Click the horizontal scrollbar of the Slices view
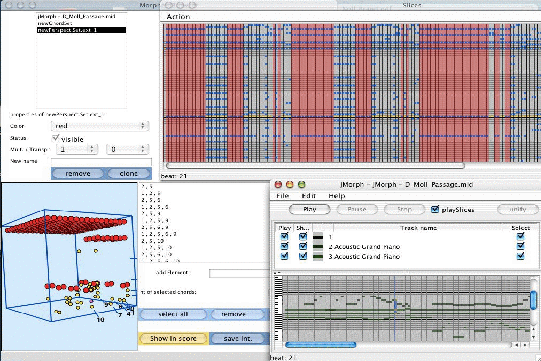The height and width of the screenshot is (361, 541). pos(315,166)
